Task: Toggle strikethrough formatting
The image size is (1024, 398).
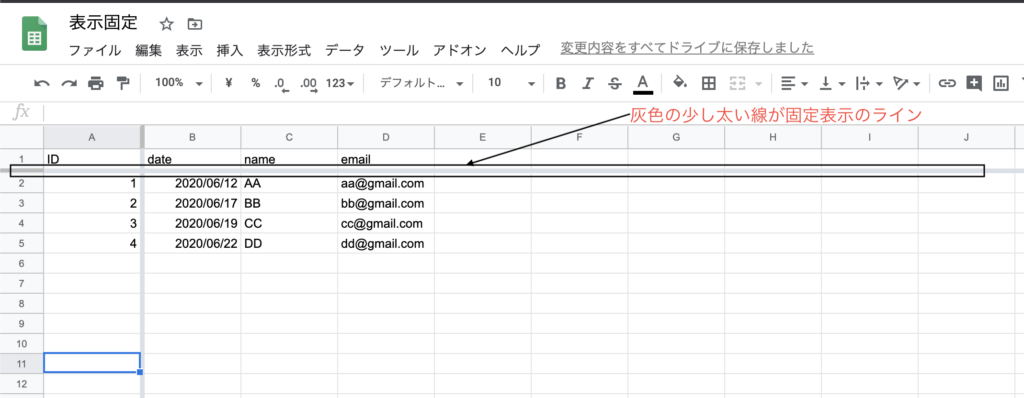Action: coord(615,83)
